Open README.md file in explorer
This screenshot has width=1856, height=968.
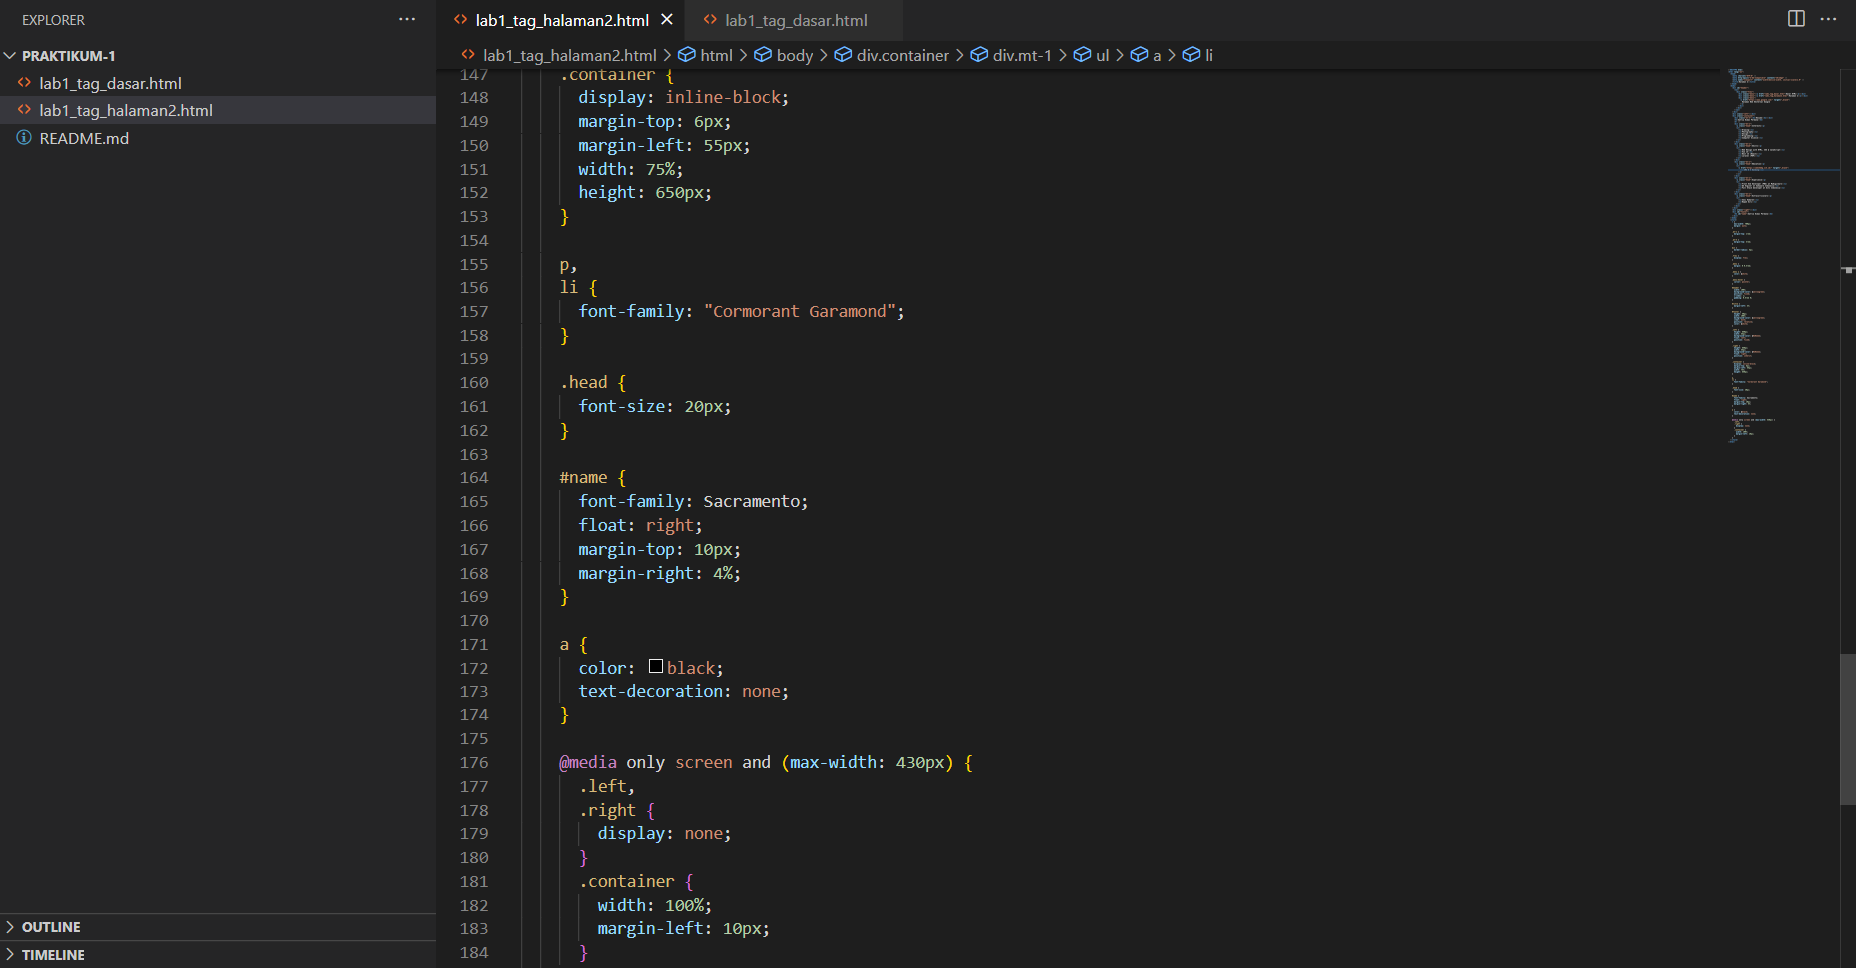click(218, 138)
